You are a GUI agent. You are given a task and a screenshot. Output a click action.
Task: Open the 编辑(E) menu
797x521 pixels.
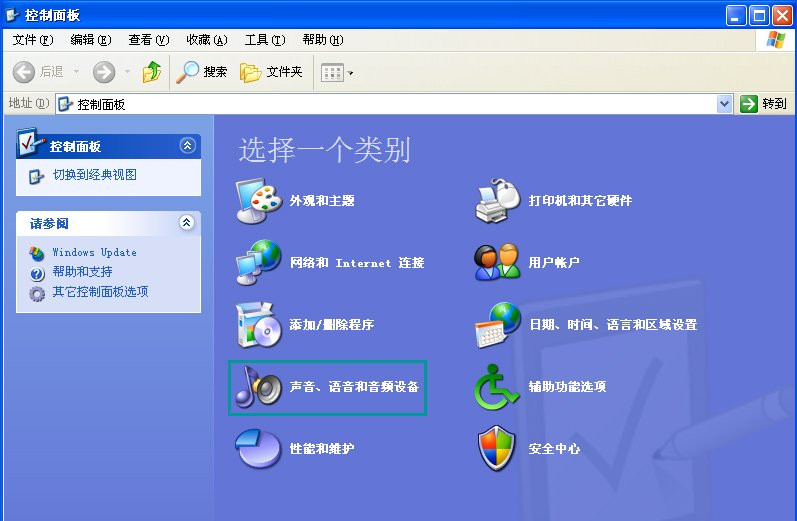coord(90,40)
